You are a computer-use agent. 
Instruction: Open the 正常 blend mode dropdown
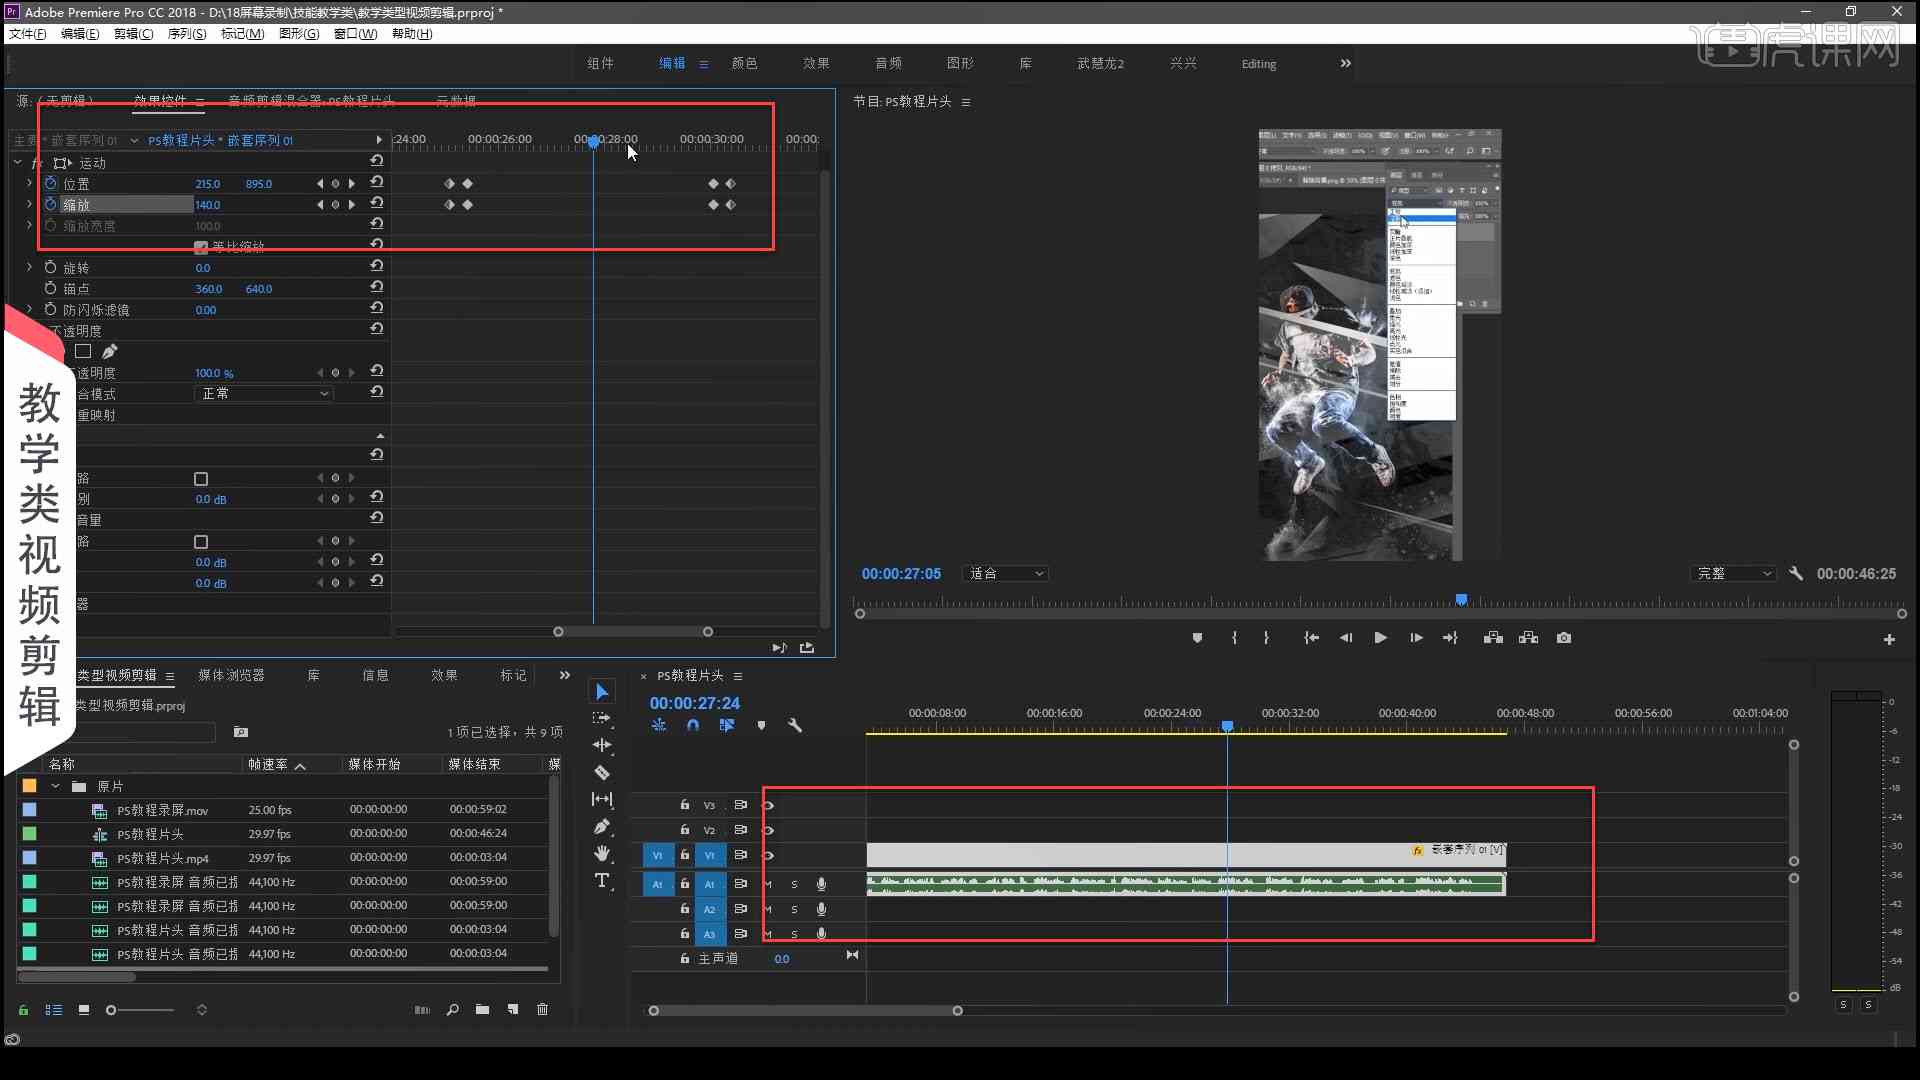263,394
